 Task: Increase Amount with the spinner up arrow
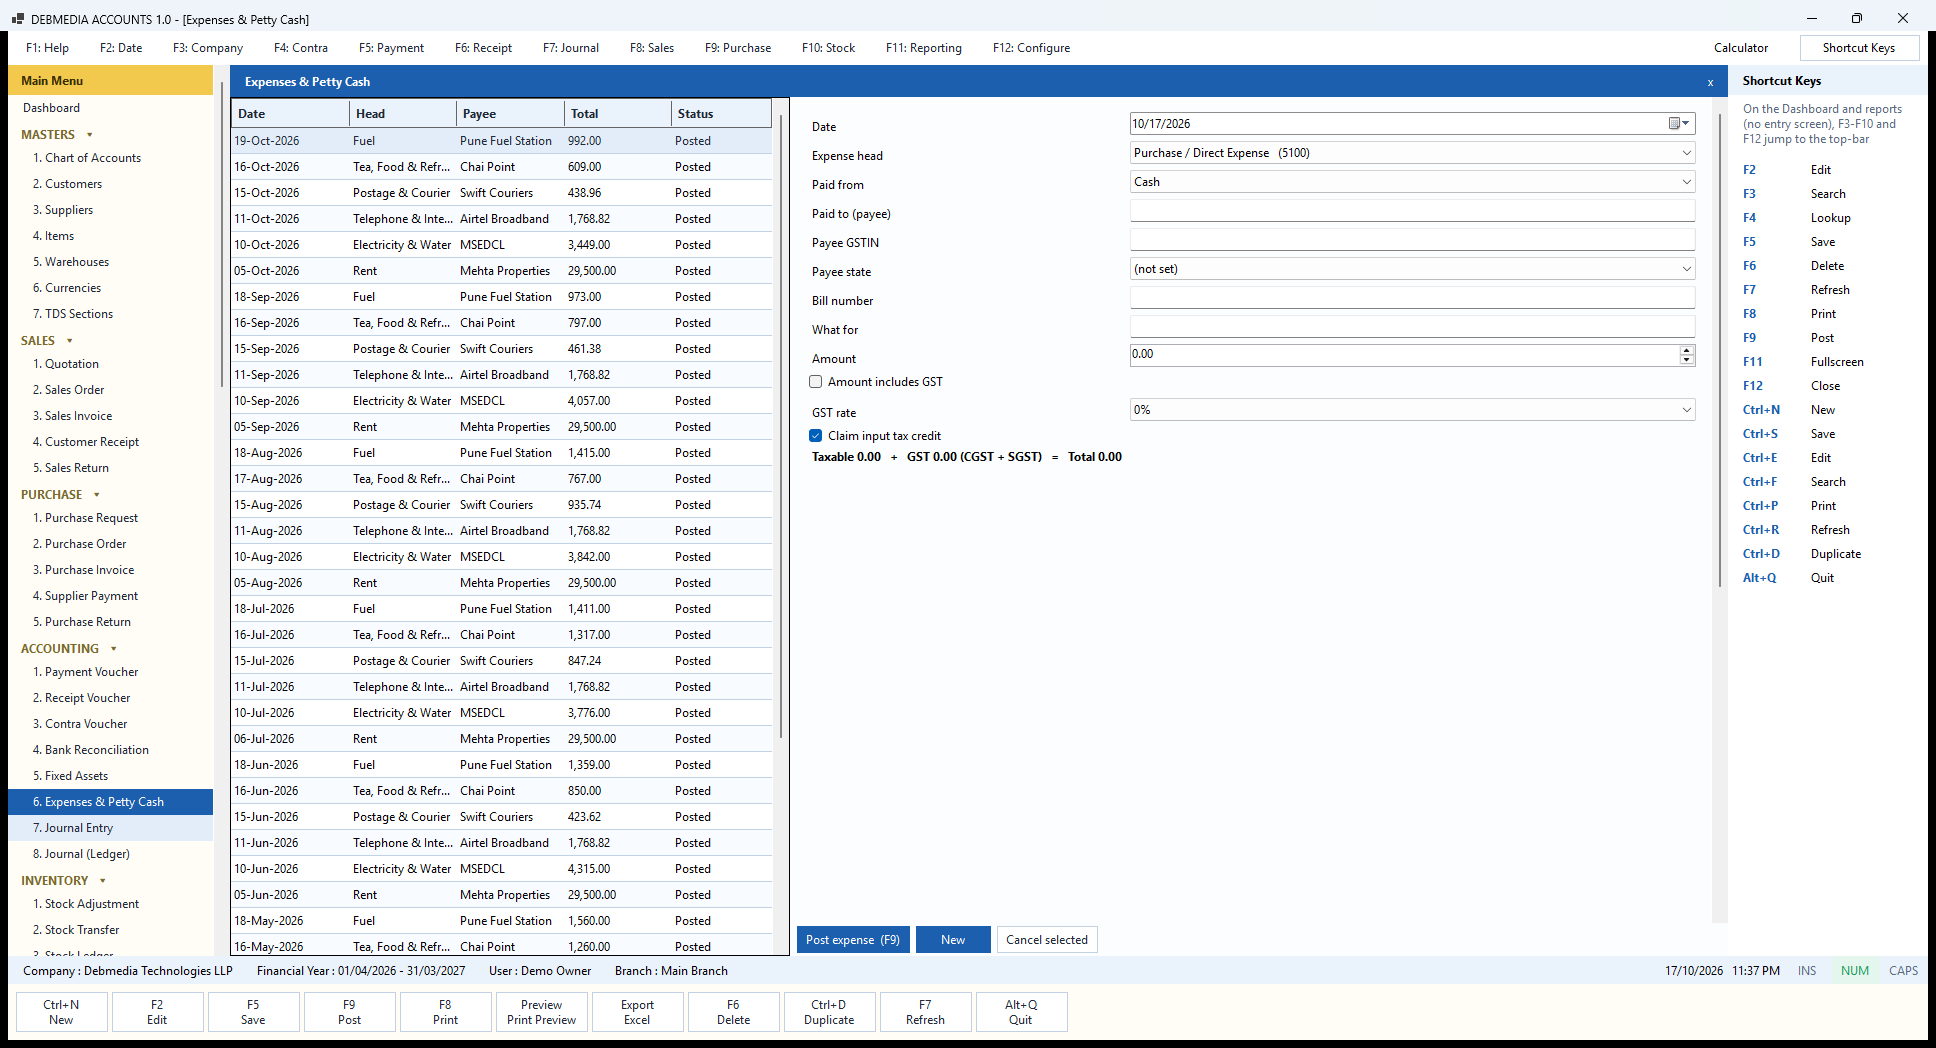tap(1687, 350)
